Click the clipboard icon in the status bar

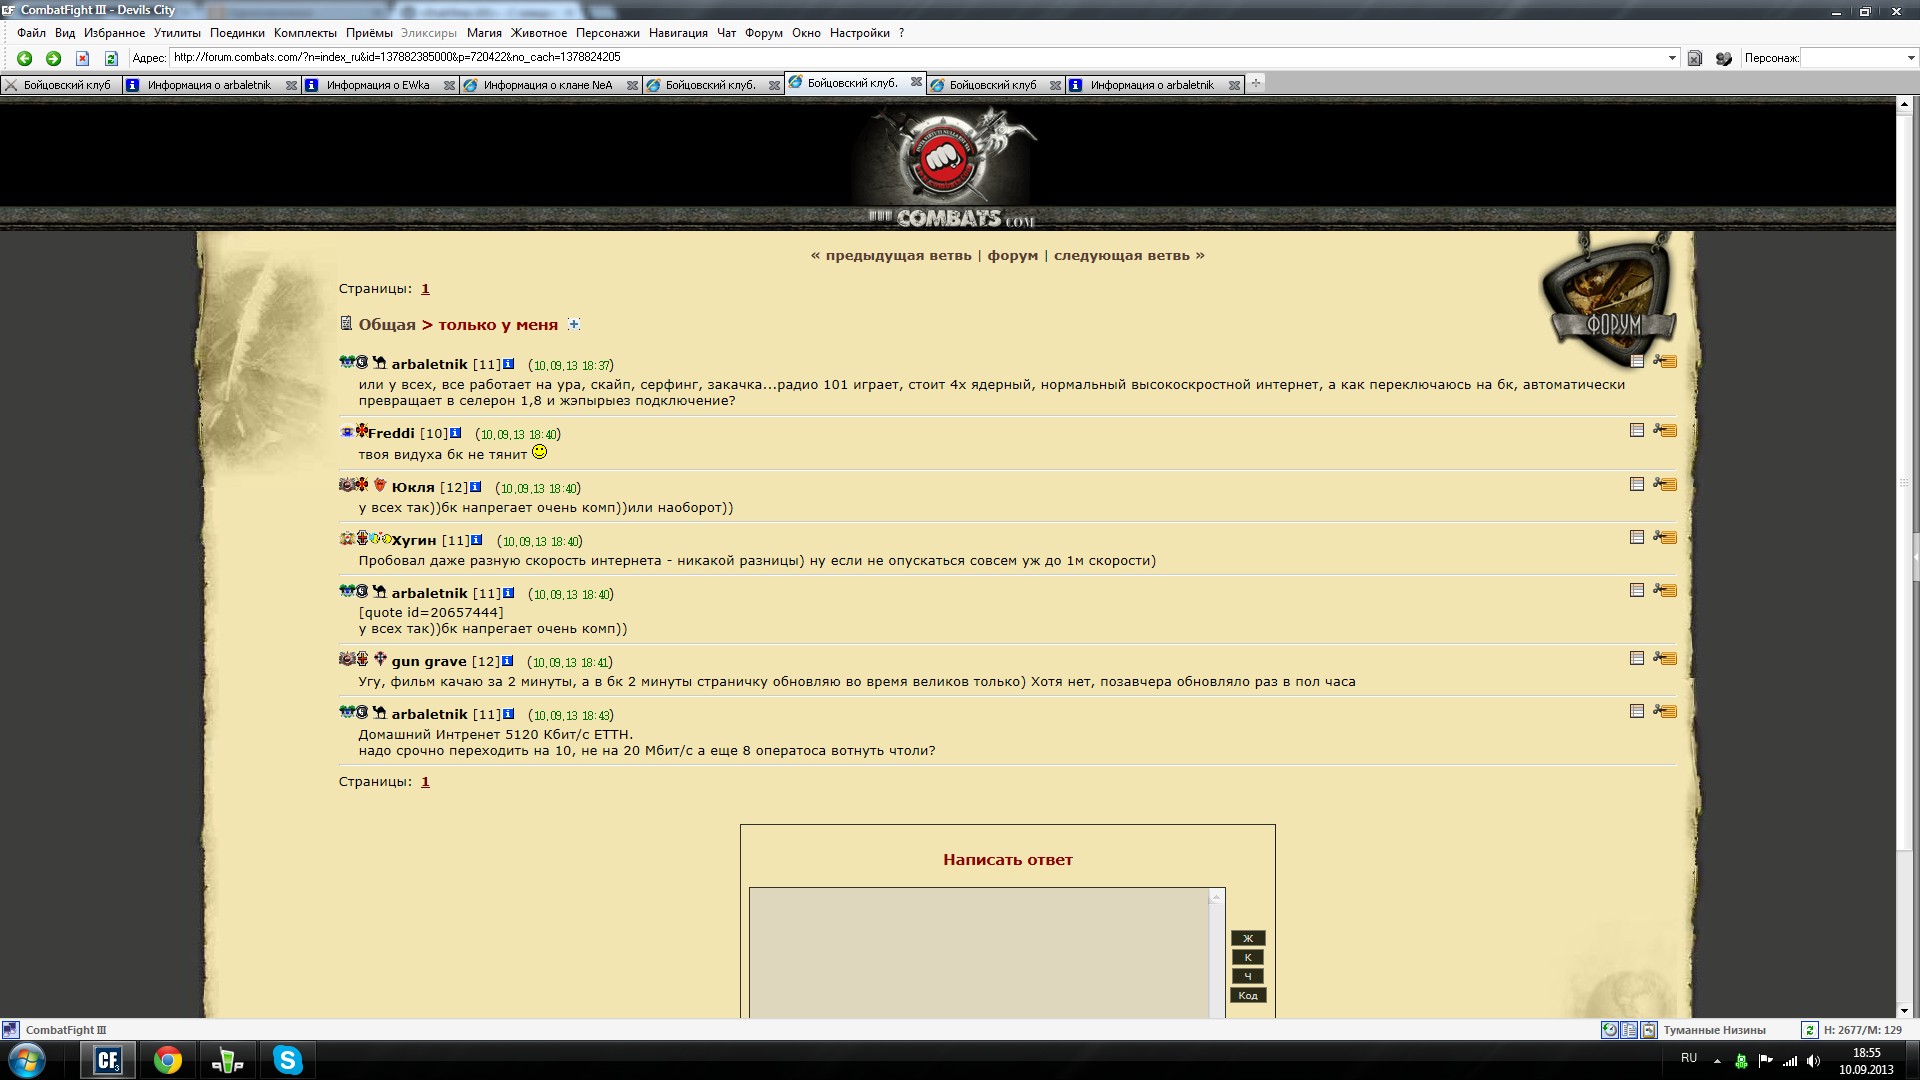1648,1030
